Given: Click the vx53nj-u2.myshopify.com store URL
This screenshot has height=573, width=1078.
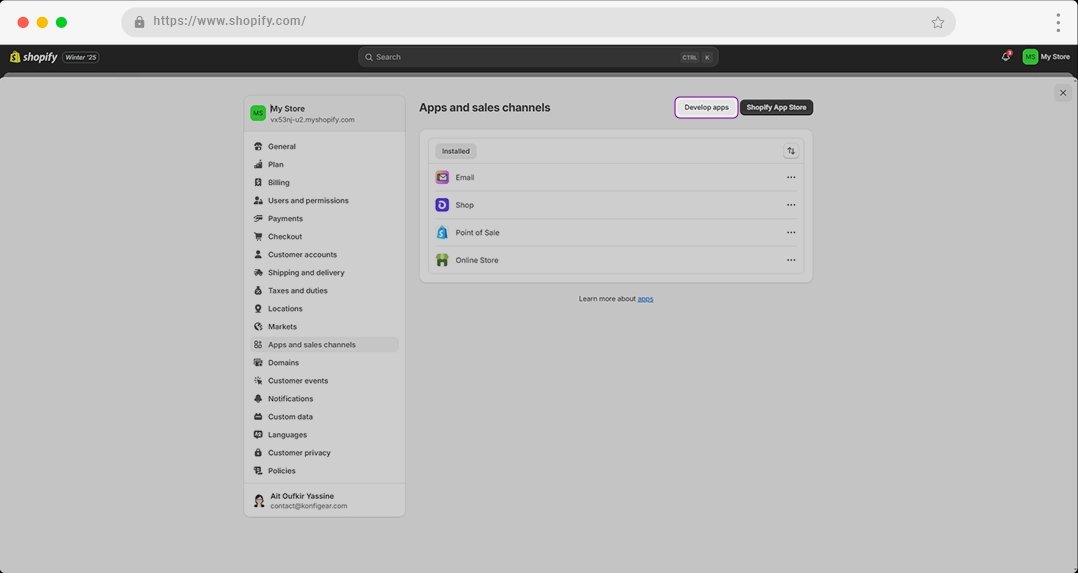Looking at the screenshot, I should coord(312,120).
